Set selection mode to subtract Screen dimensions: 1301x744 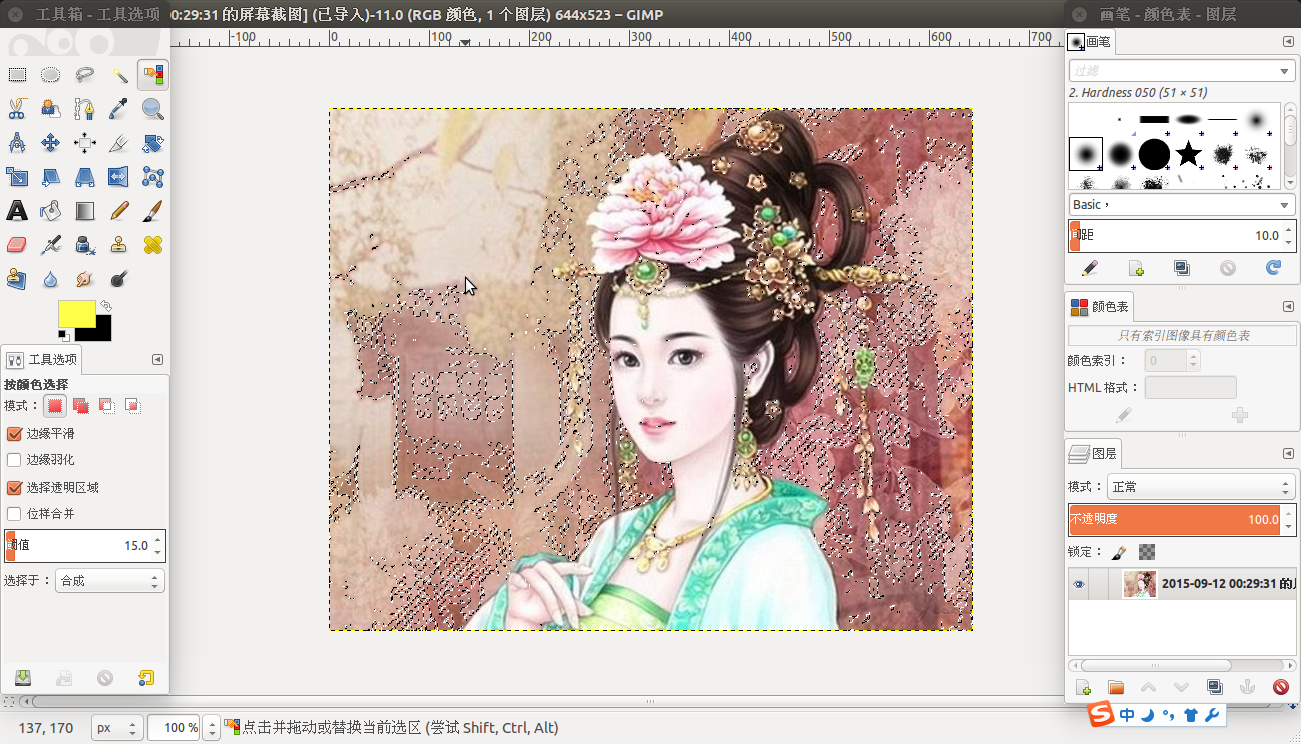point(107,406)
